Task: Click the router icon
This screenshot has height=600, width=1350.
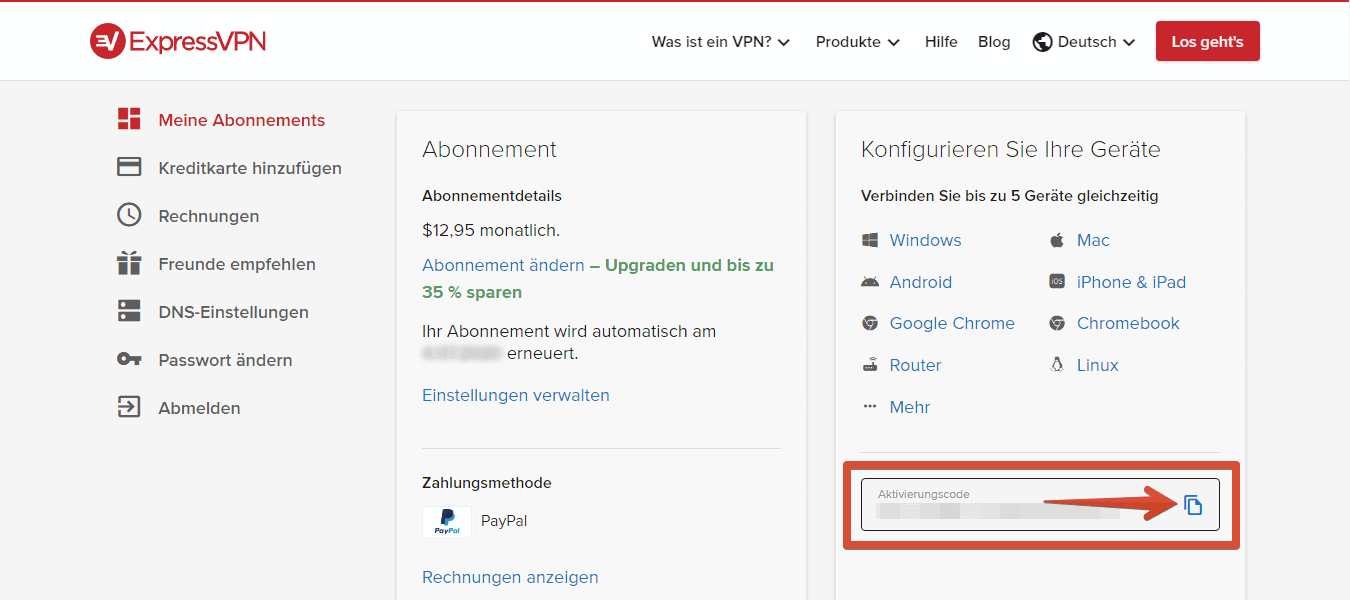Action: pyautogui.click(x=870, y=365)
